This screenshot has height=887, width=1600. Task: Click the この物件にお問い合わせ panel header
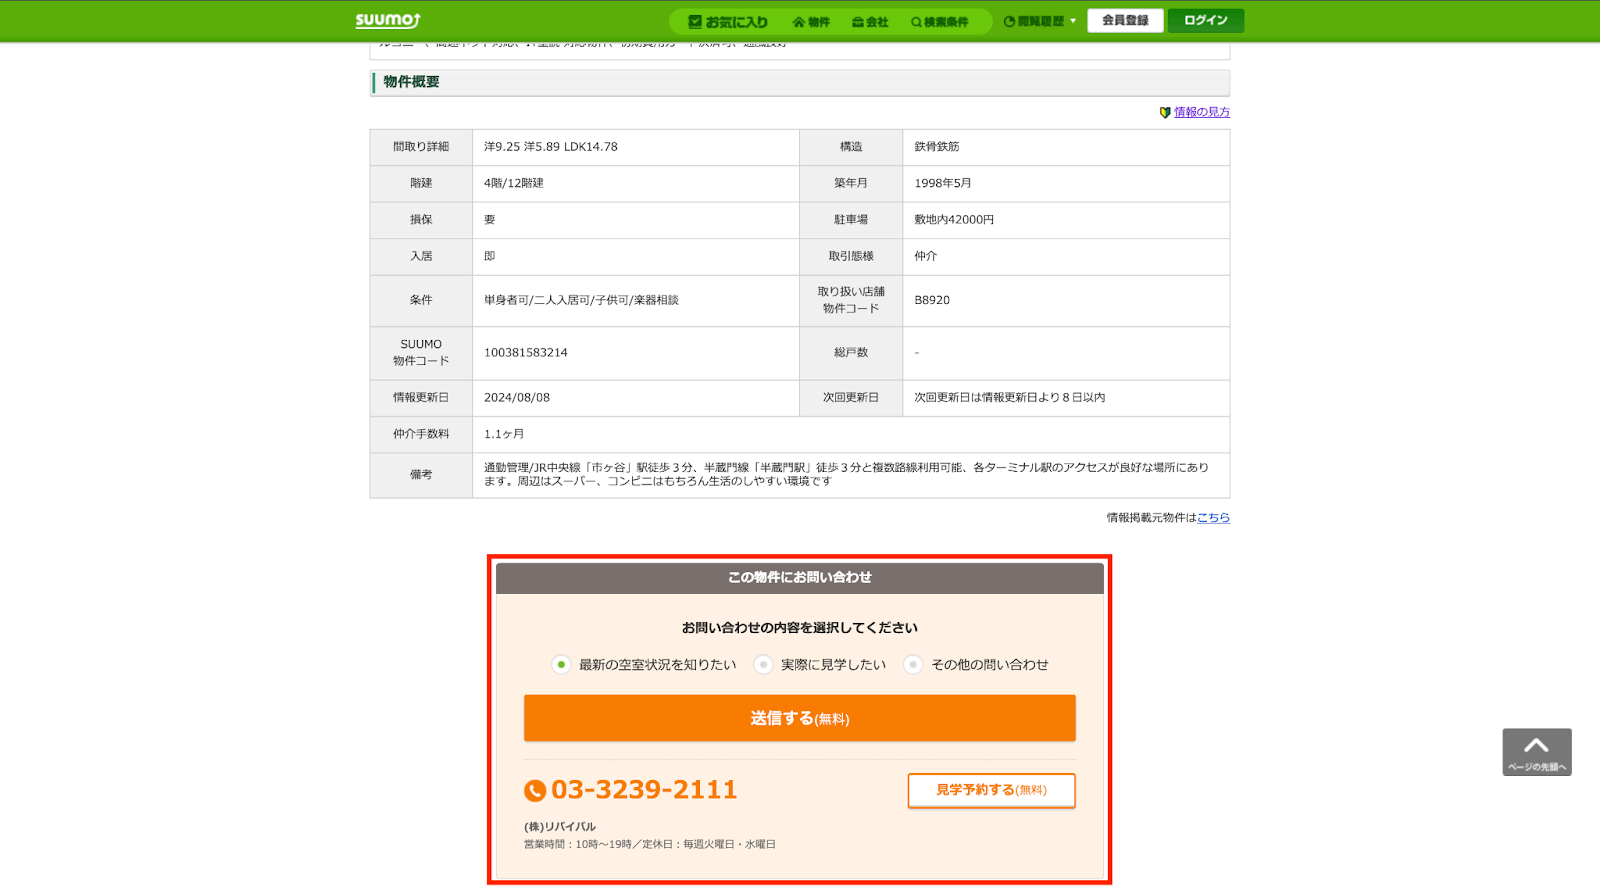pos(800,578)
